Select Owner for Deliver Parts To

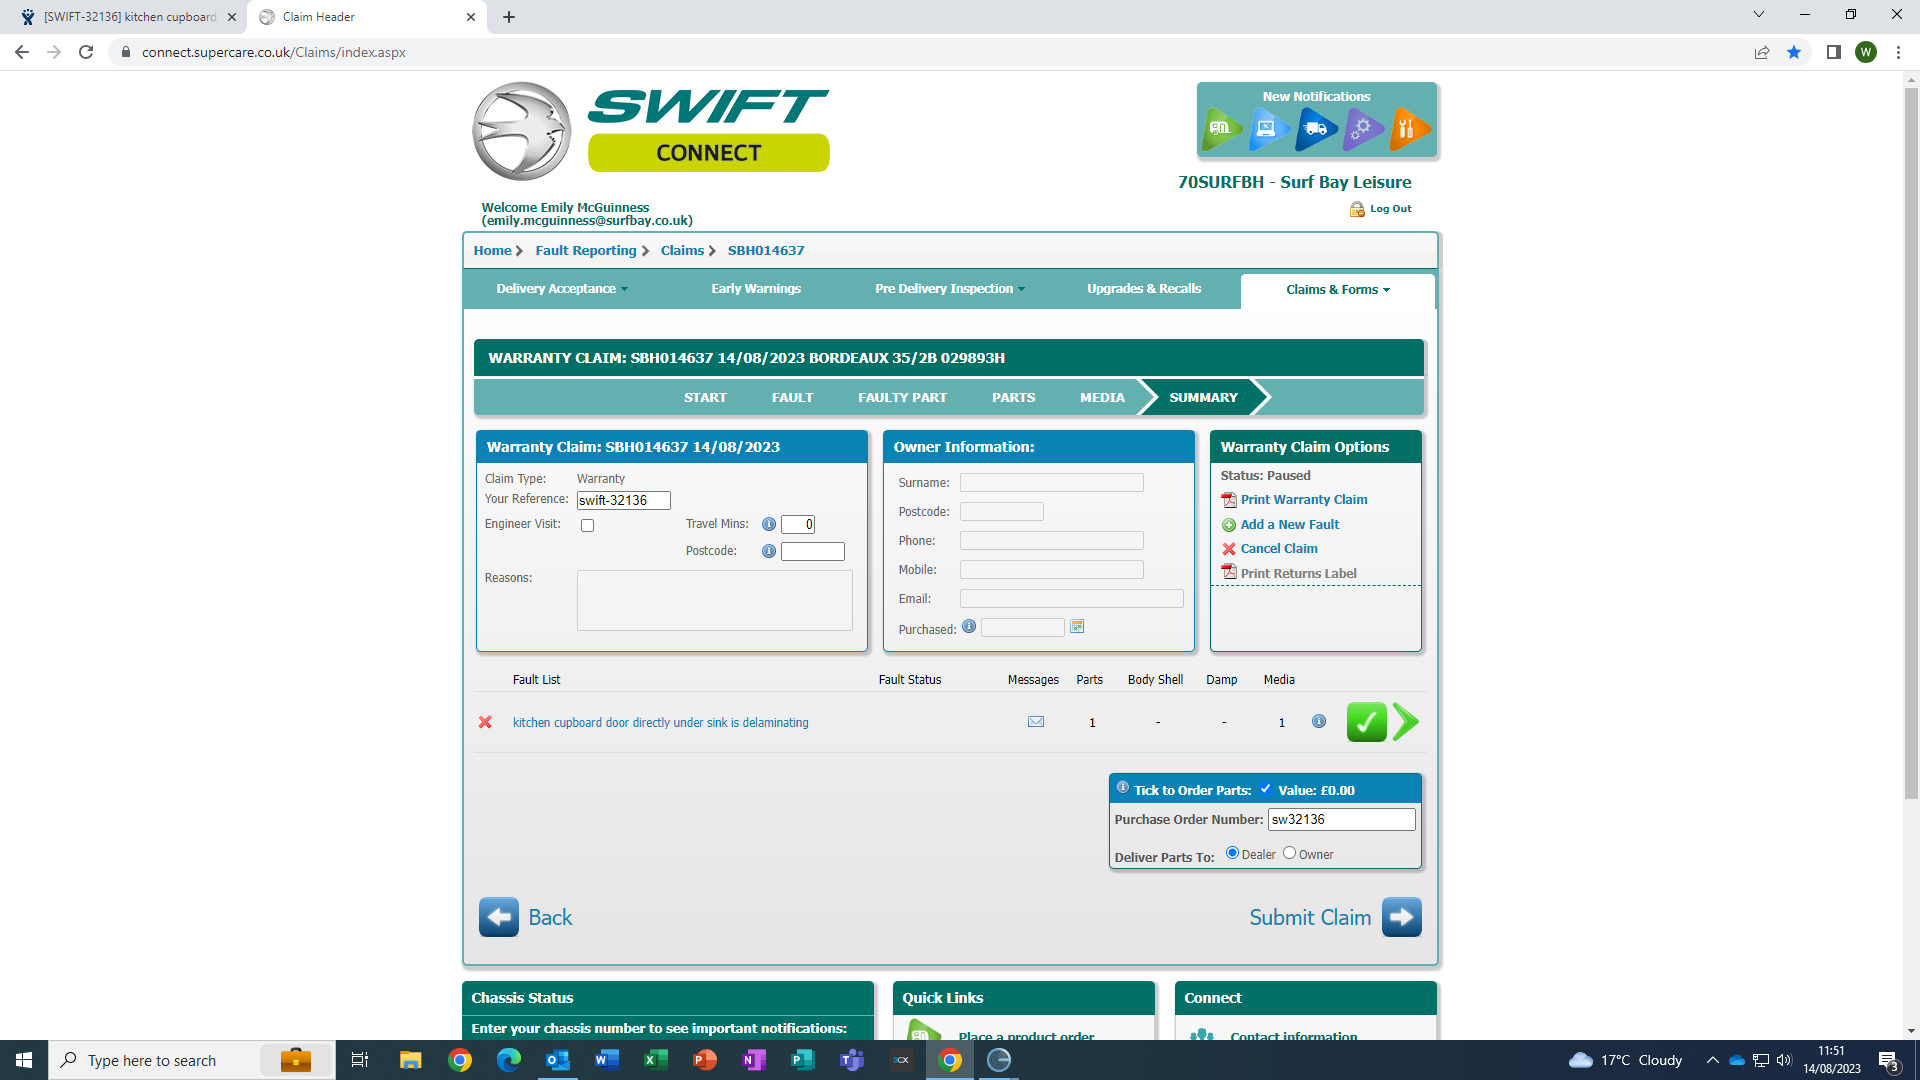1289,853
